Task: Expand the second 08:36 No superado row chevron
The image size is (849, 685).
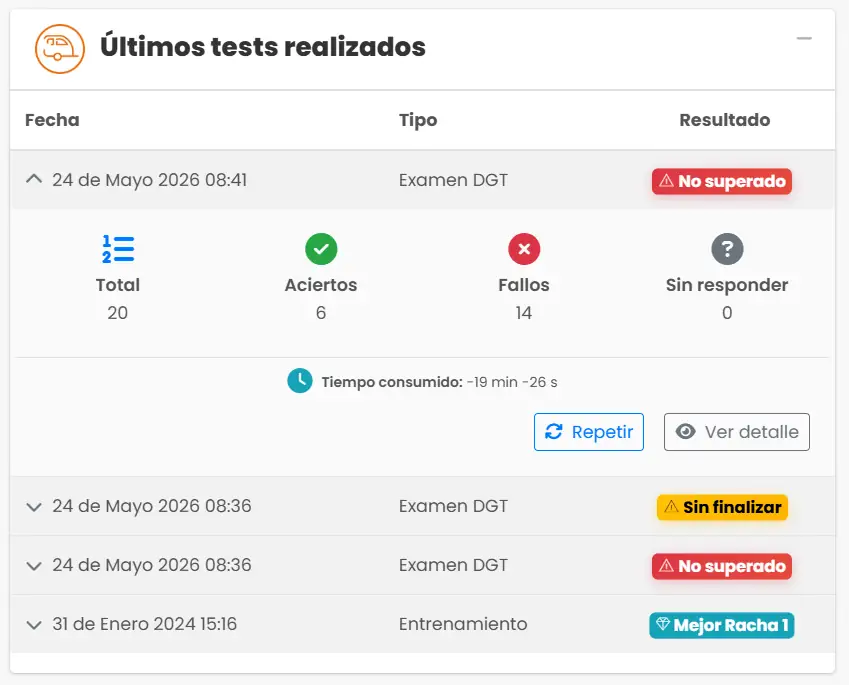Action: click(34, 566)
